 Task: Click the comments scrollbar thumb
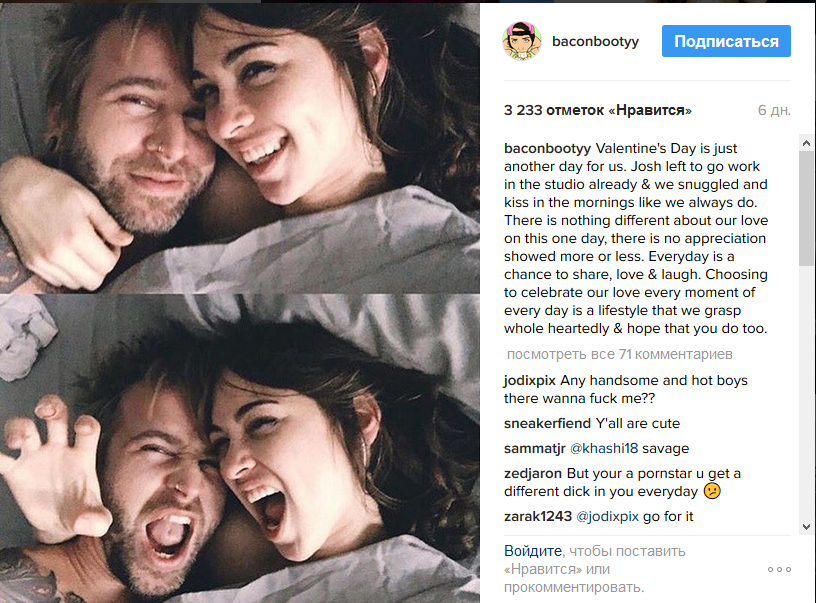coord(807,209)
